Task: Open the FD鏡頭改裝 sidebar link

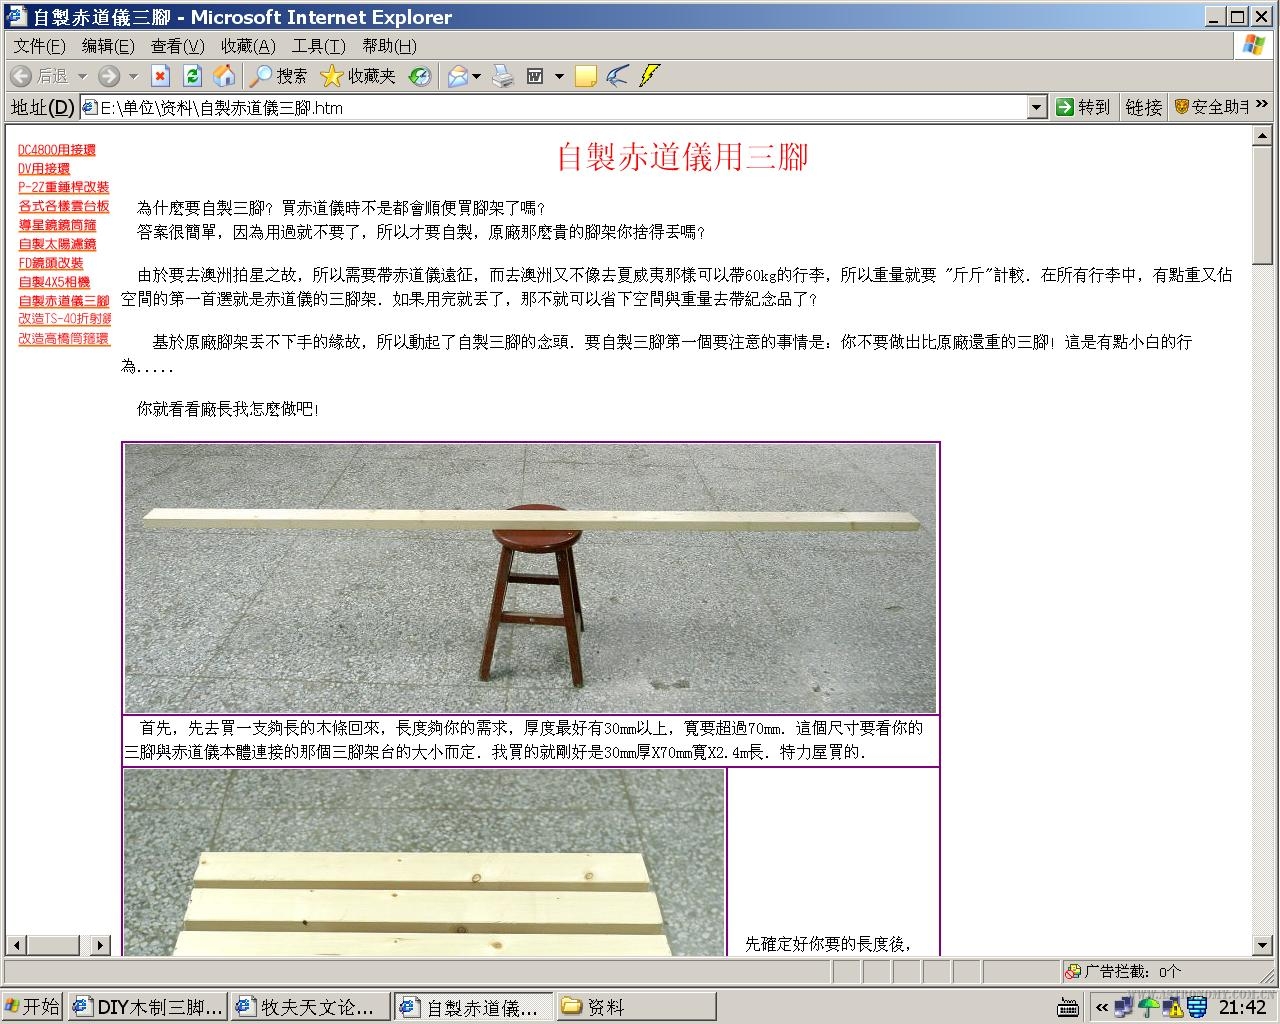Action: pyautogui.click(x=51, y=263)
